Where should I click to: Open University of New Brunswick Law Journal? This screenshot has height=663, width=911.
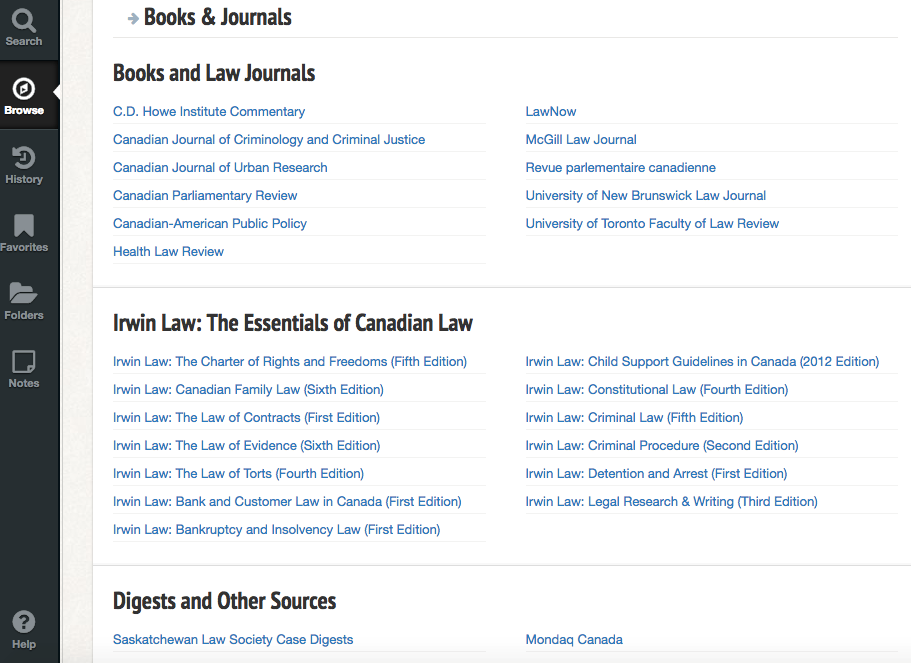pyautogui.click(x=645, y=195)
